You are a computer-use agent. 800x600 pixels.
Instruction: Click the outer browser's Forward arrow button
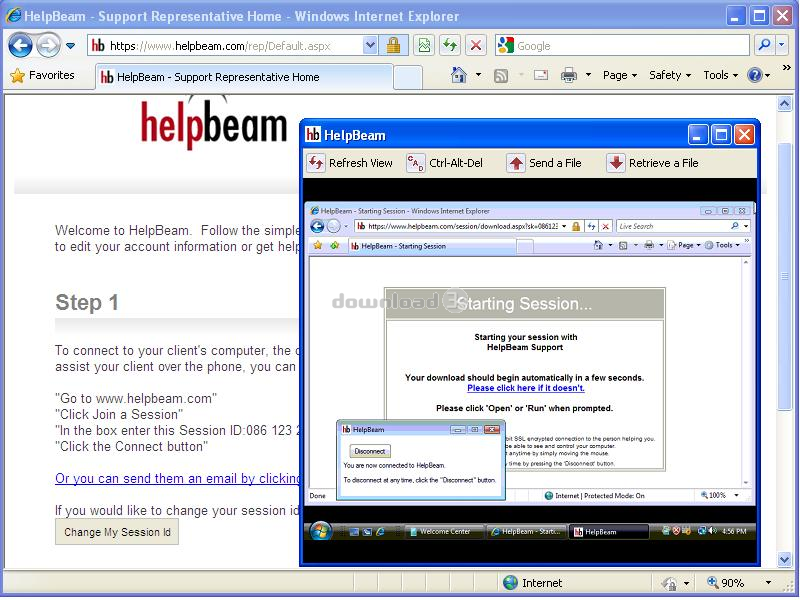tap(48, 46)
